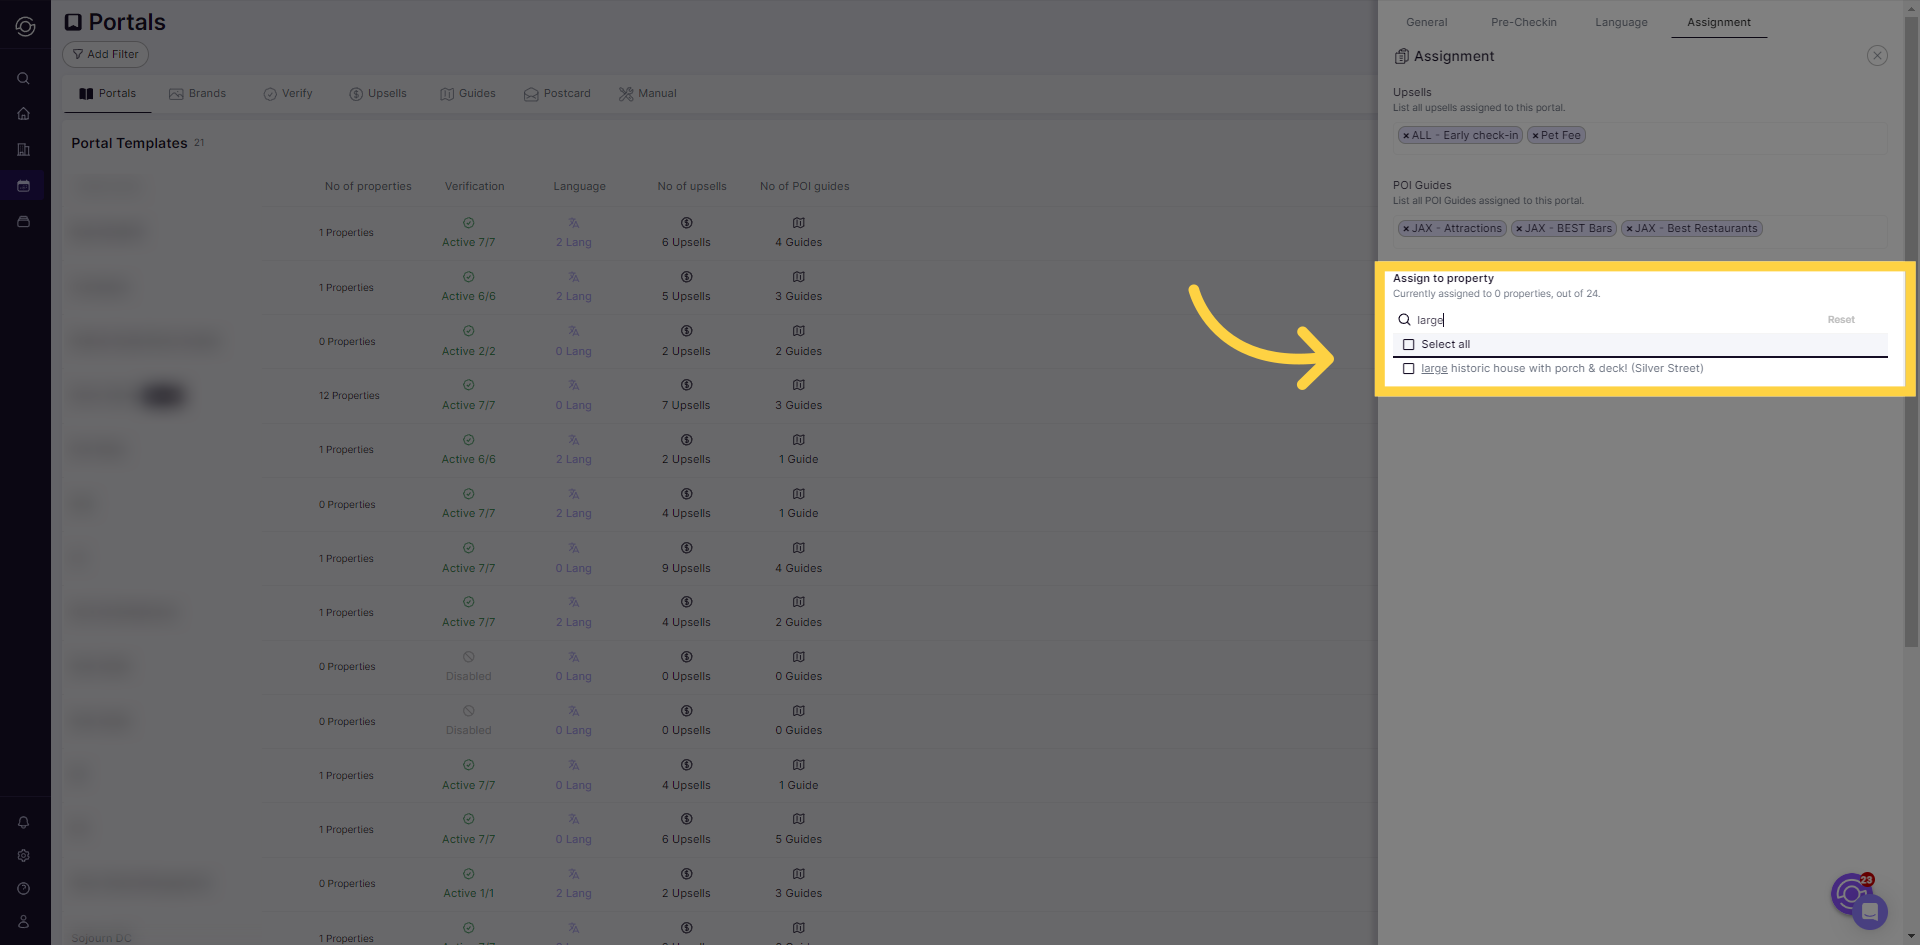This screenshot has height=945, width=1920.
Task: Open settings with the gear icon
Action: [24, 855]
